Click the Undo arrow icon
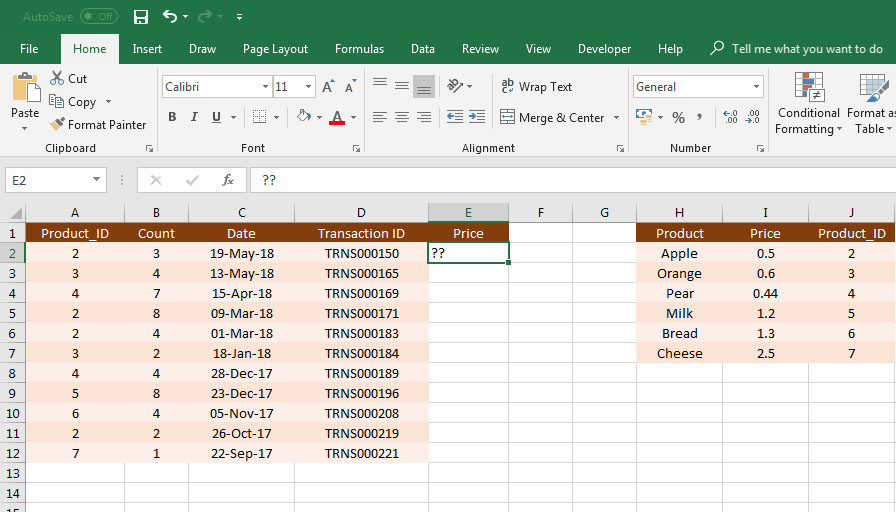The image size is (896, 512). pyautogui.click(x=170, y=17)
